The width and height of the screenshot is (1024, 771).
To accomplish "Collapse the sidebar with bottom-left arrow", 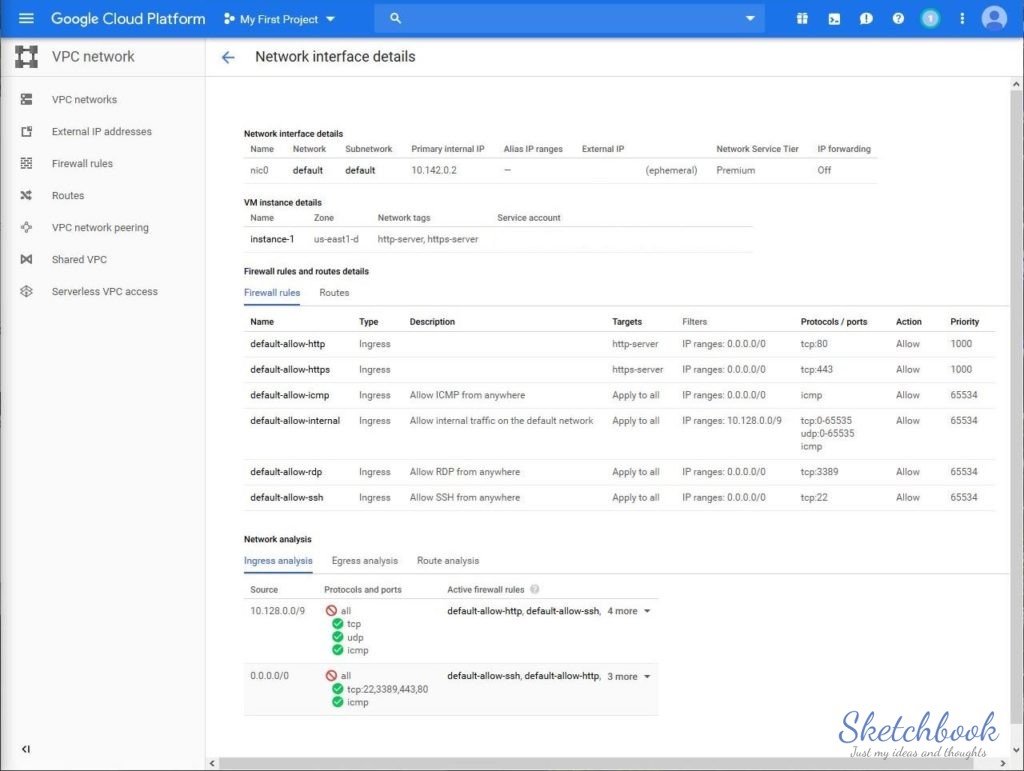I will (x=25, y=749).
